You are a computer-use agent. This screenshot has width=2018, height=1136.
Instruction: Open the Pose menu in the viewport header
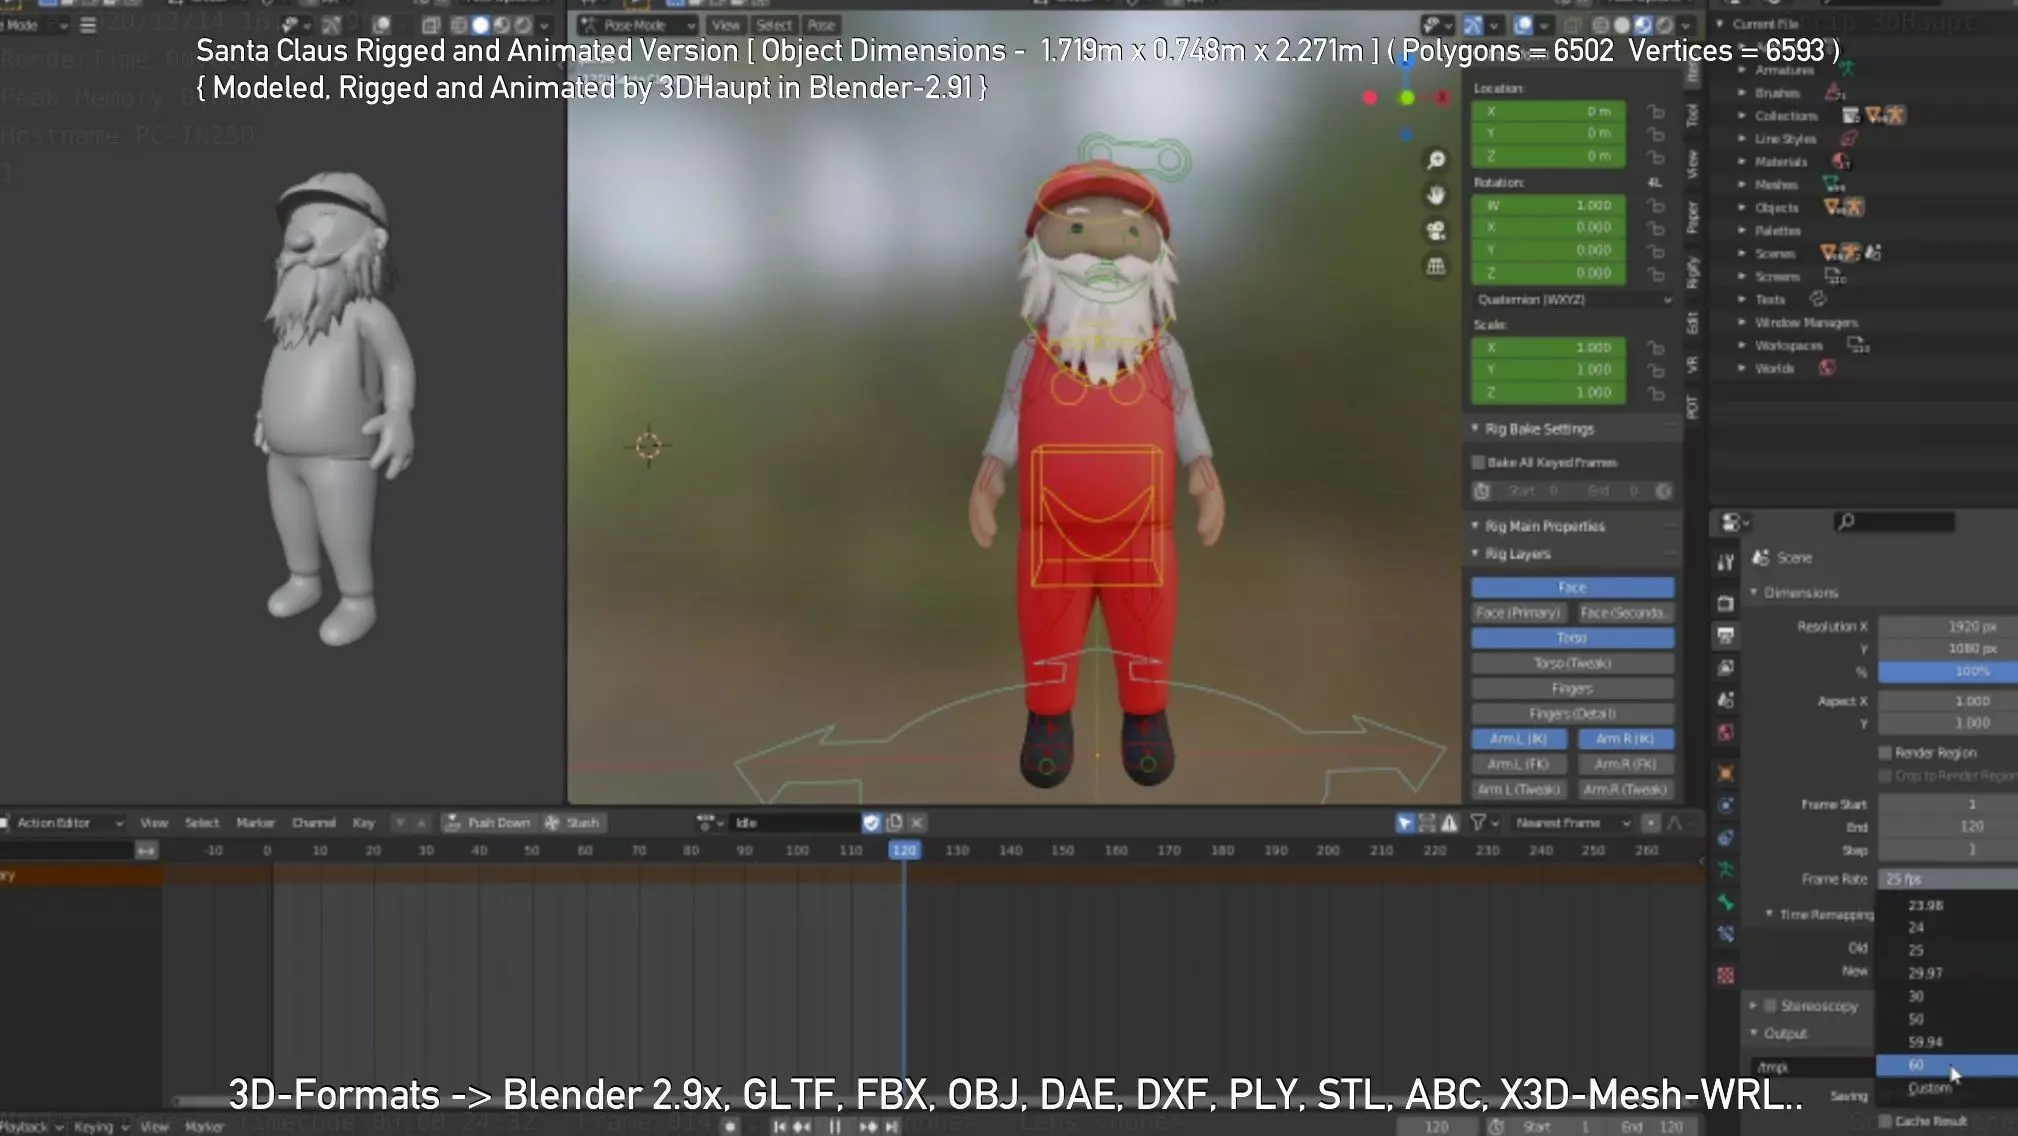[821, 25]
